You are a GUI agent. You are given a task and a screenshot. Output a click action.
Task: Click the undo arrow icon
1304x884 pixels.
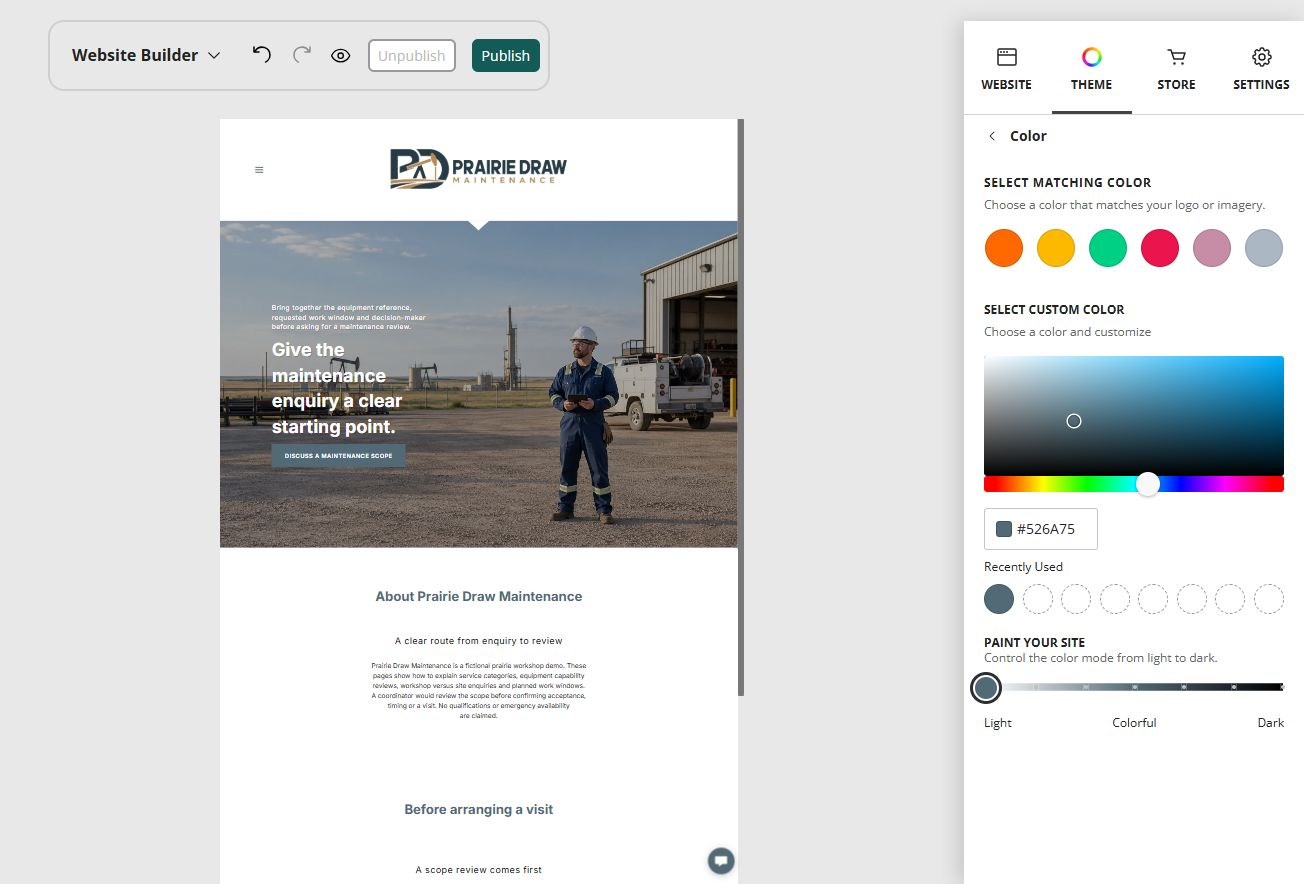click(262, 54)
